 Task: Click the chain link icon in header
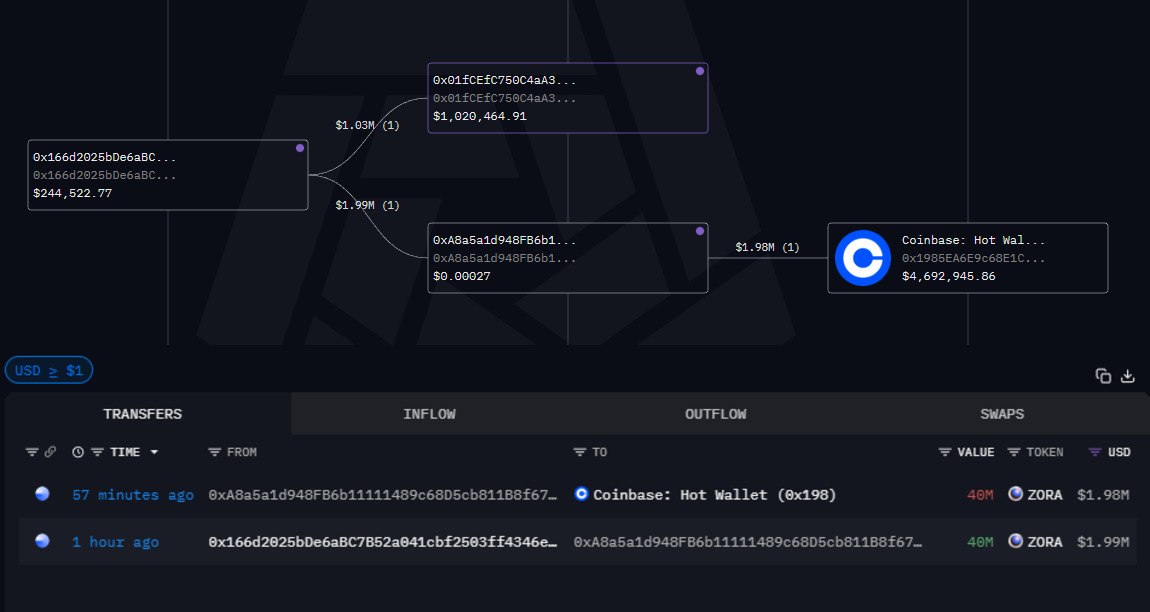(x=50, y=452)
